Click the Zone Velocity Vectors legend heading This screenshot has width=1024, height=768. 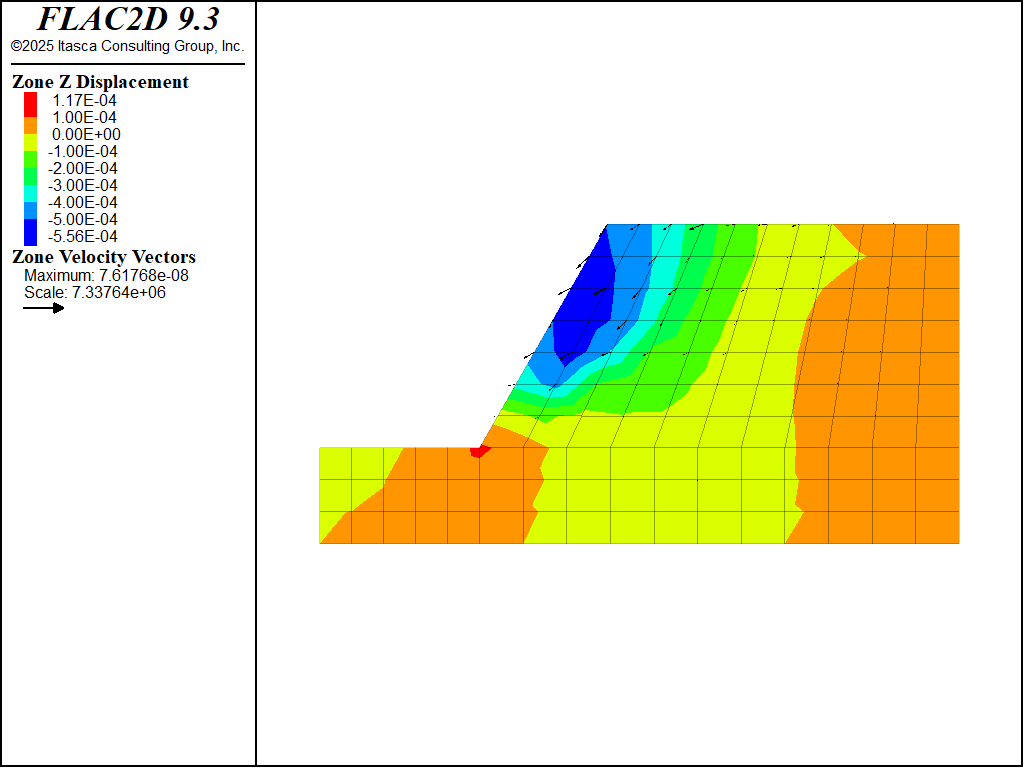(x=104, y=257)
